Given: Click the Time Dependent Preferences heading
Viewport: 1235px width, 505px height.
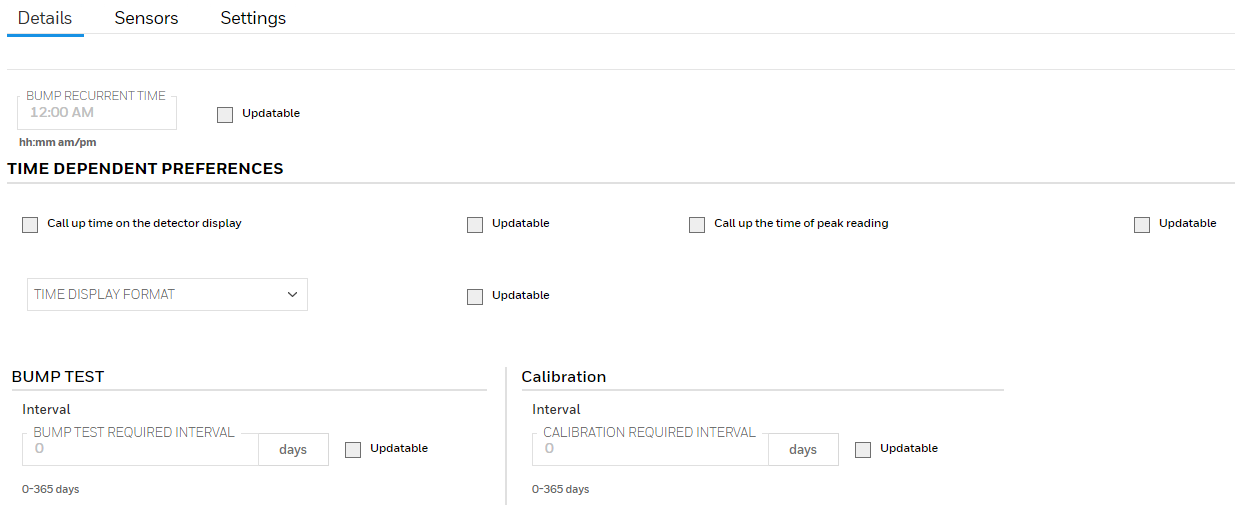Looking at the screenshot, I should (145, 169).
